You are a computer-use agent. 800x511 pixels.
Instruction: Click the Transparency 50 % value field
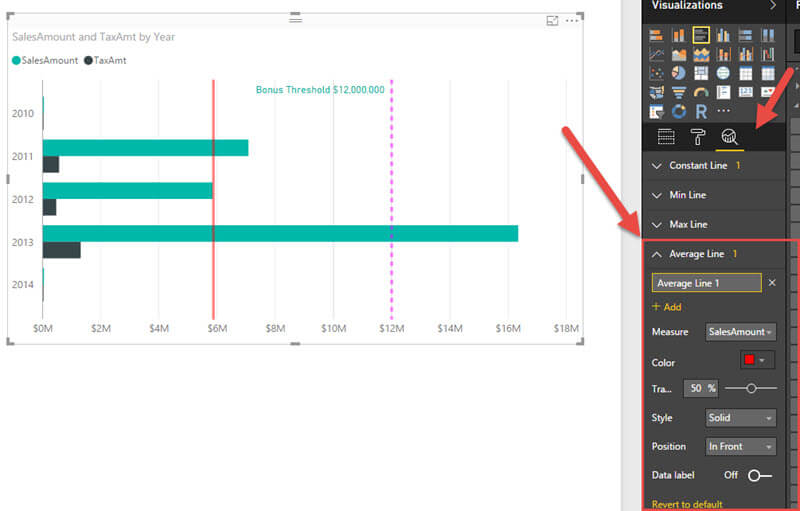(x=701, y=389)
